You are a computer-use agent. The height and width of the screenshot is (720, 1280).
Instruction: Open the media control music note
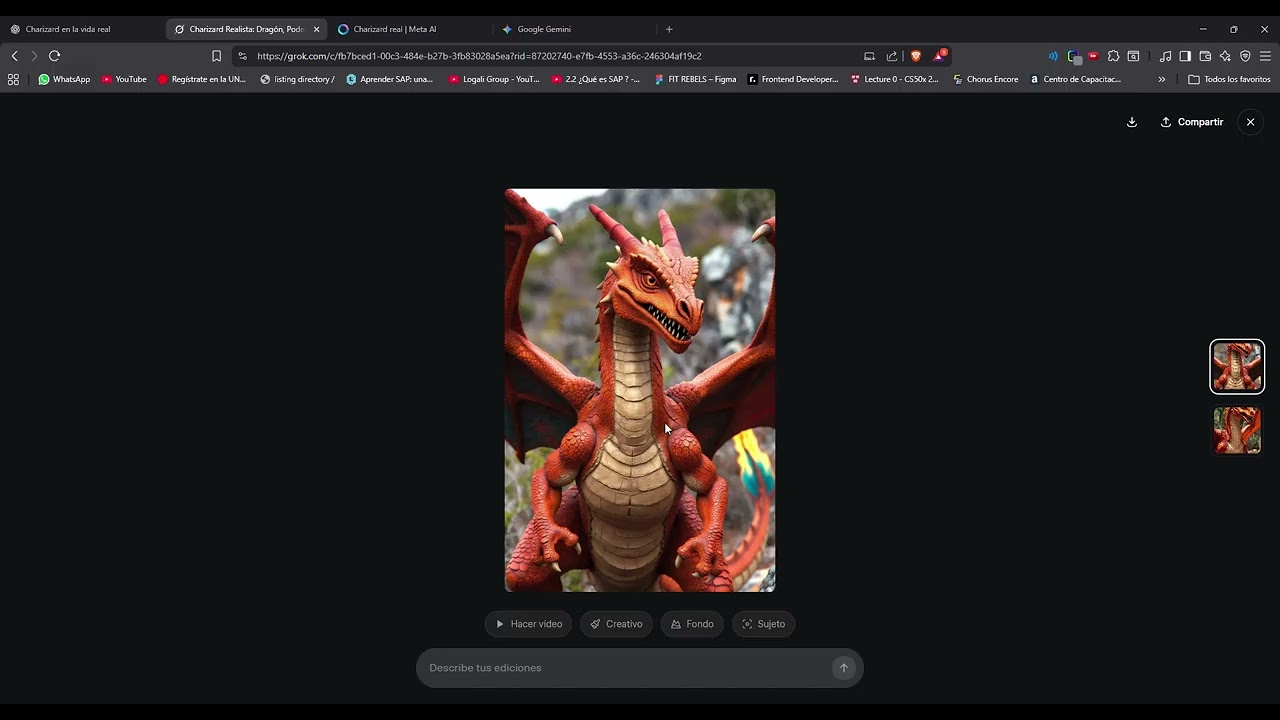coord(1165,56)
